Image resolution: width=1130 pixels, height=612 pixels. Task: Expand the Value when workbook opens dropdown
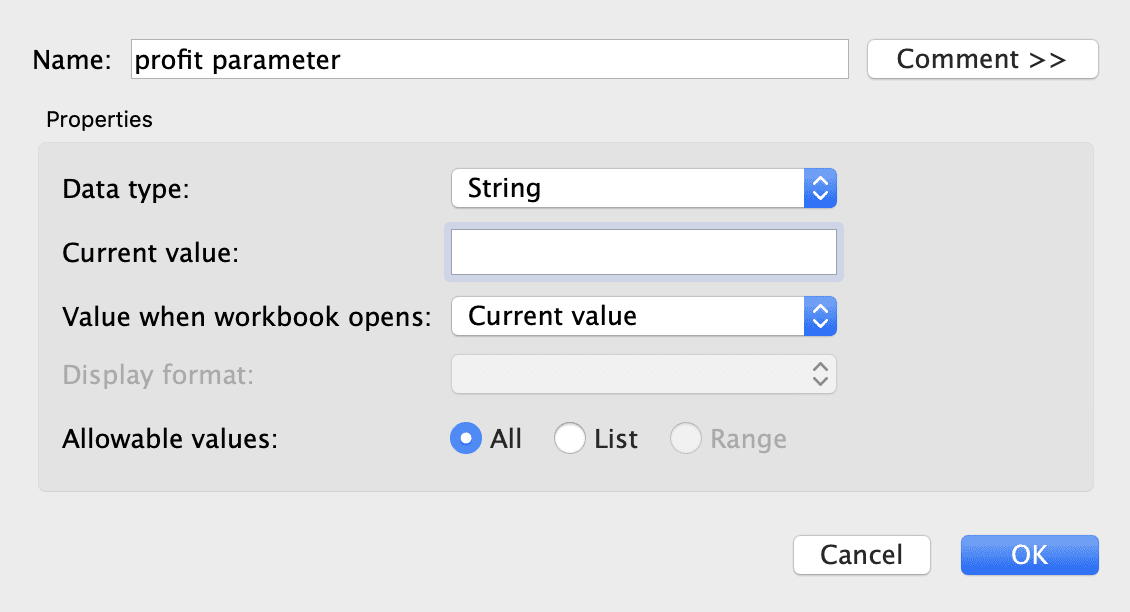point(628,317)
